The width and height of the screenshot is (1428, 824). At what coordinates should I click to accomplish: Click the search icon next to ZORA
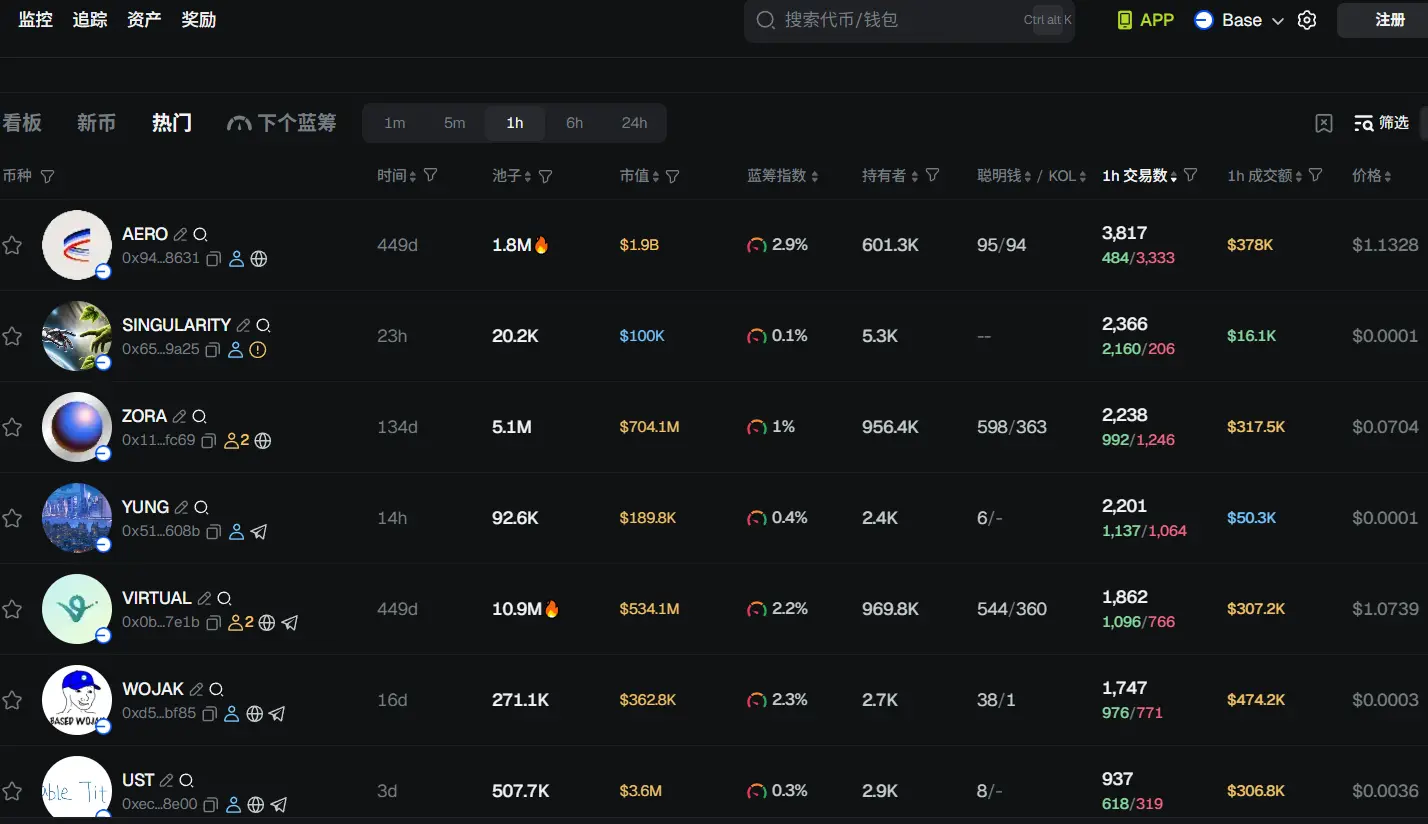(199, 416)
